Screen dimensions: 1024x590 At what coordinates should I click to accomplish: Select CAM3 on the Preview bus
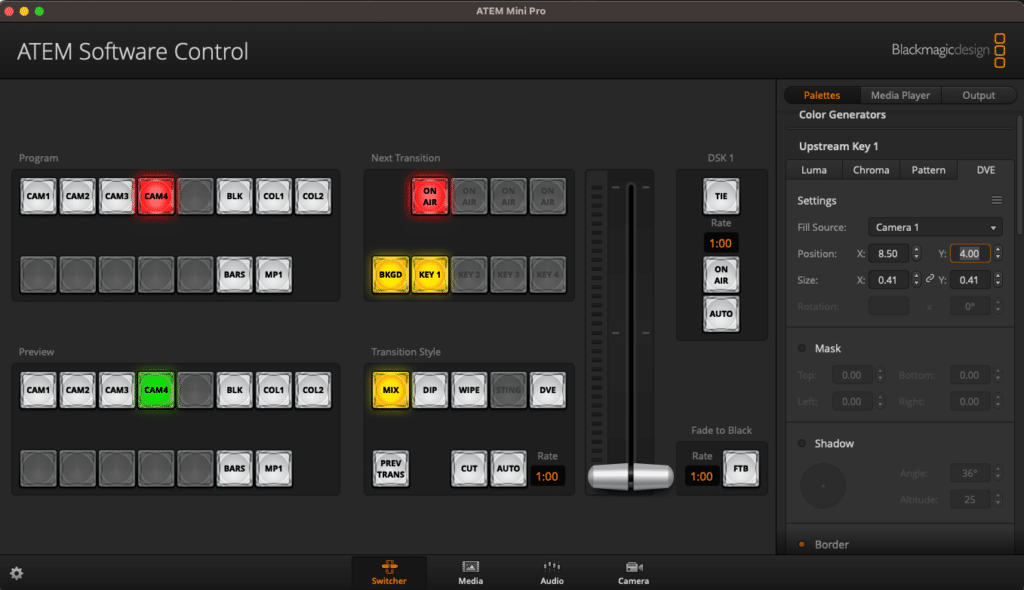116,390
